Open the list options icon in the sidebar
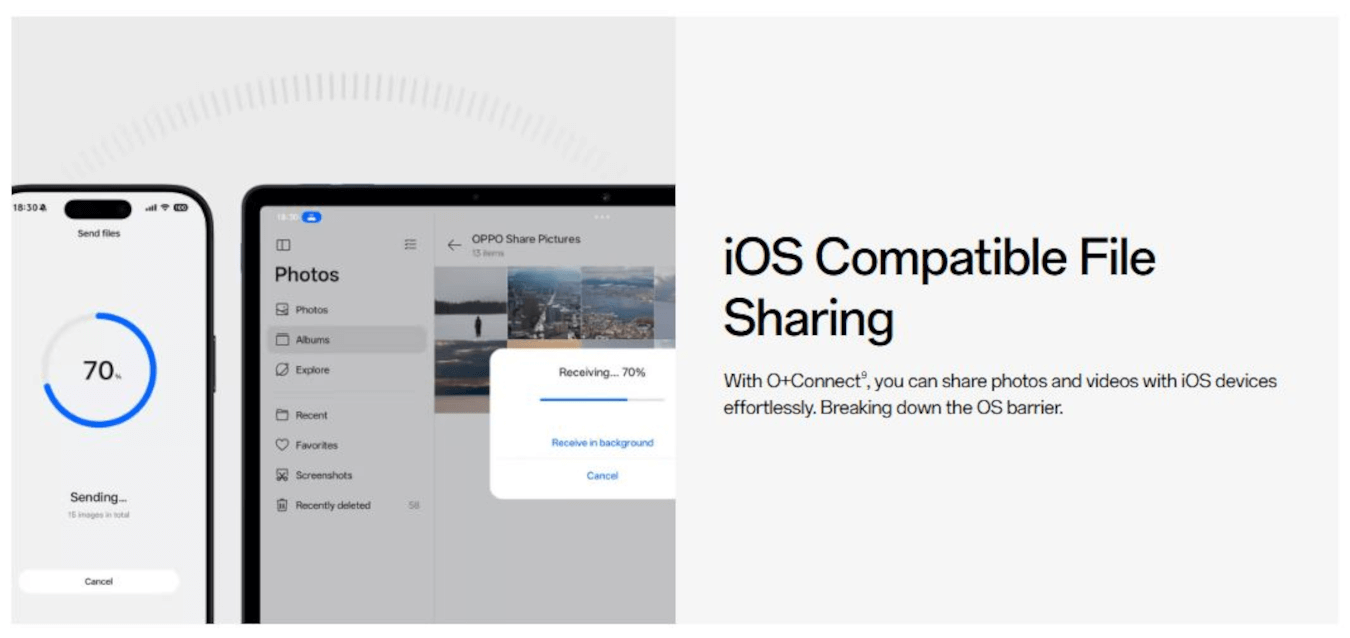This screenshot has height=638, width=1350. click(x=410, y=244)
